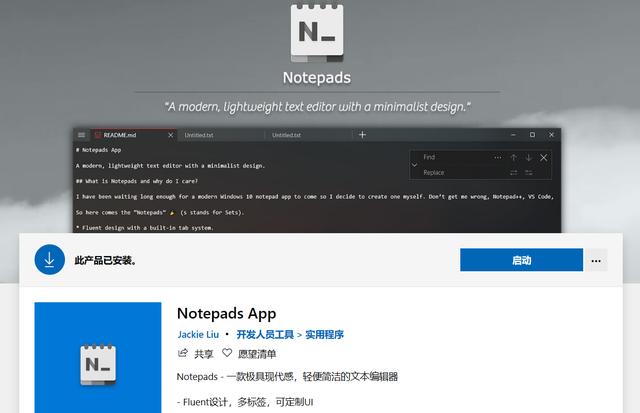Click the description line 'Notepads - 一款极具现代感'
640x413 pixels.
(x=287, y=376)
